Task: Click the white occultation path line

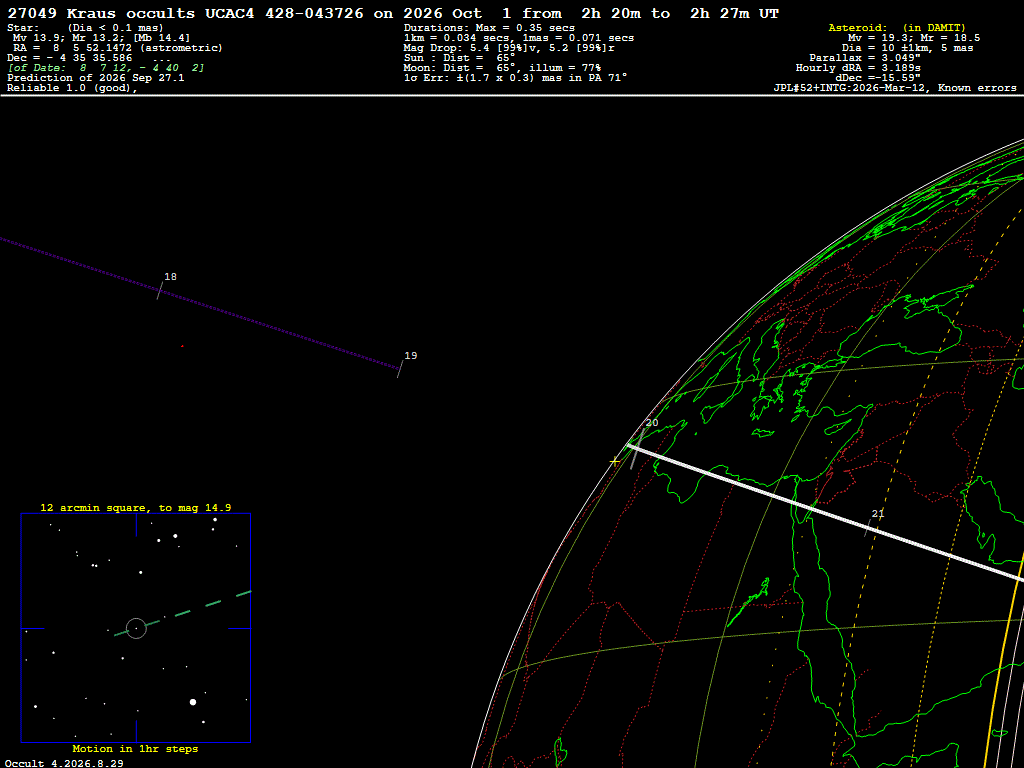Action: tap(825, 512)
